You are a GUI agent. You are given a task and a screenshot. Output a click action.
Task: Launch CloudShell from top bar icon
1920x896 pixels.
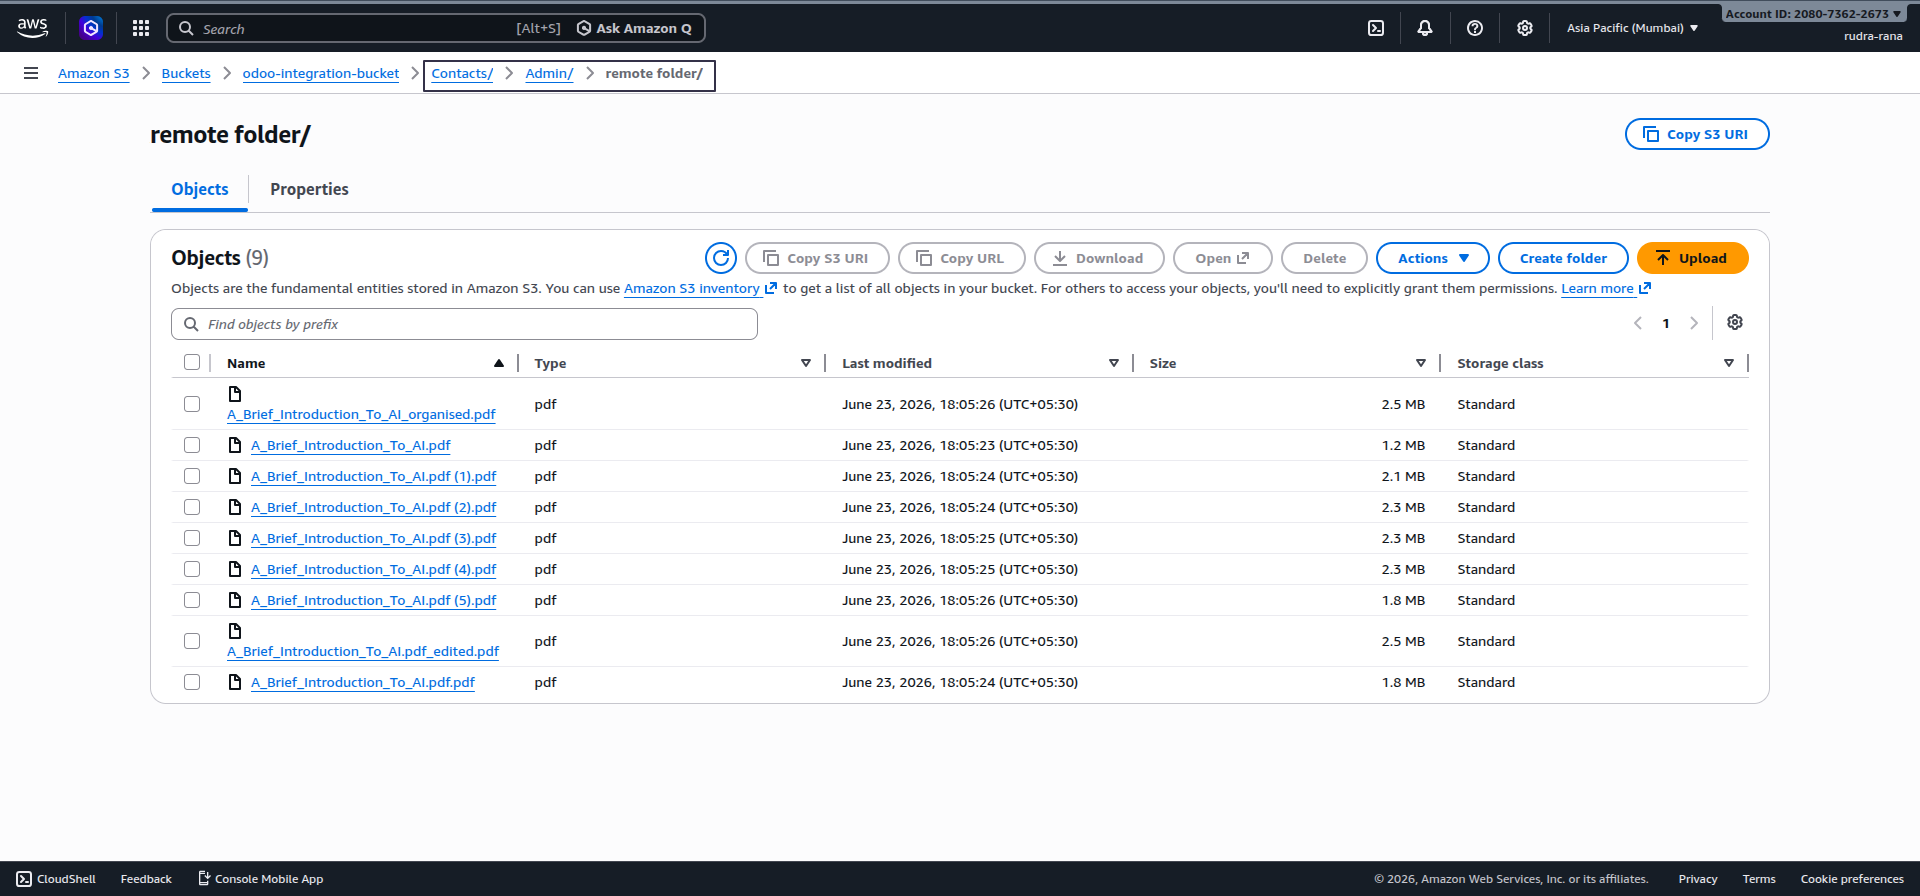[1376, 28]
